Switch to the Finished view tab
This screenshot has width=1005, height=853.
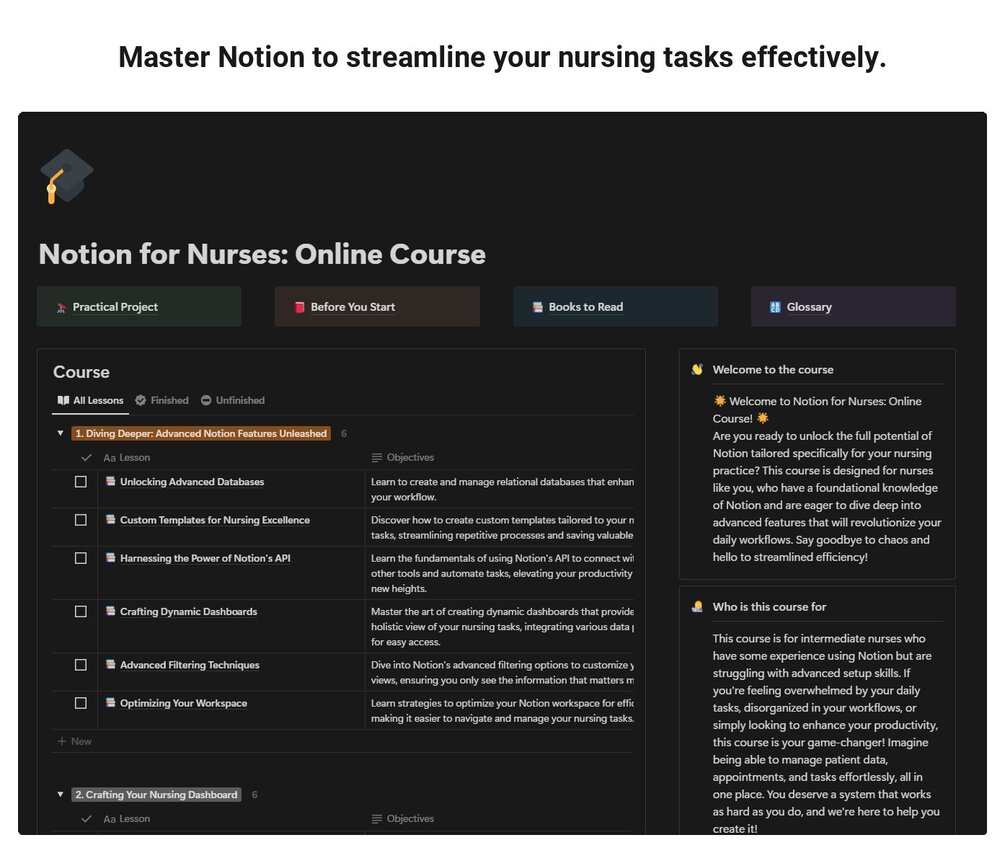(162, 401)
